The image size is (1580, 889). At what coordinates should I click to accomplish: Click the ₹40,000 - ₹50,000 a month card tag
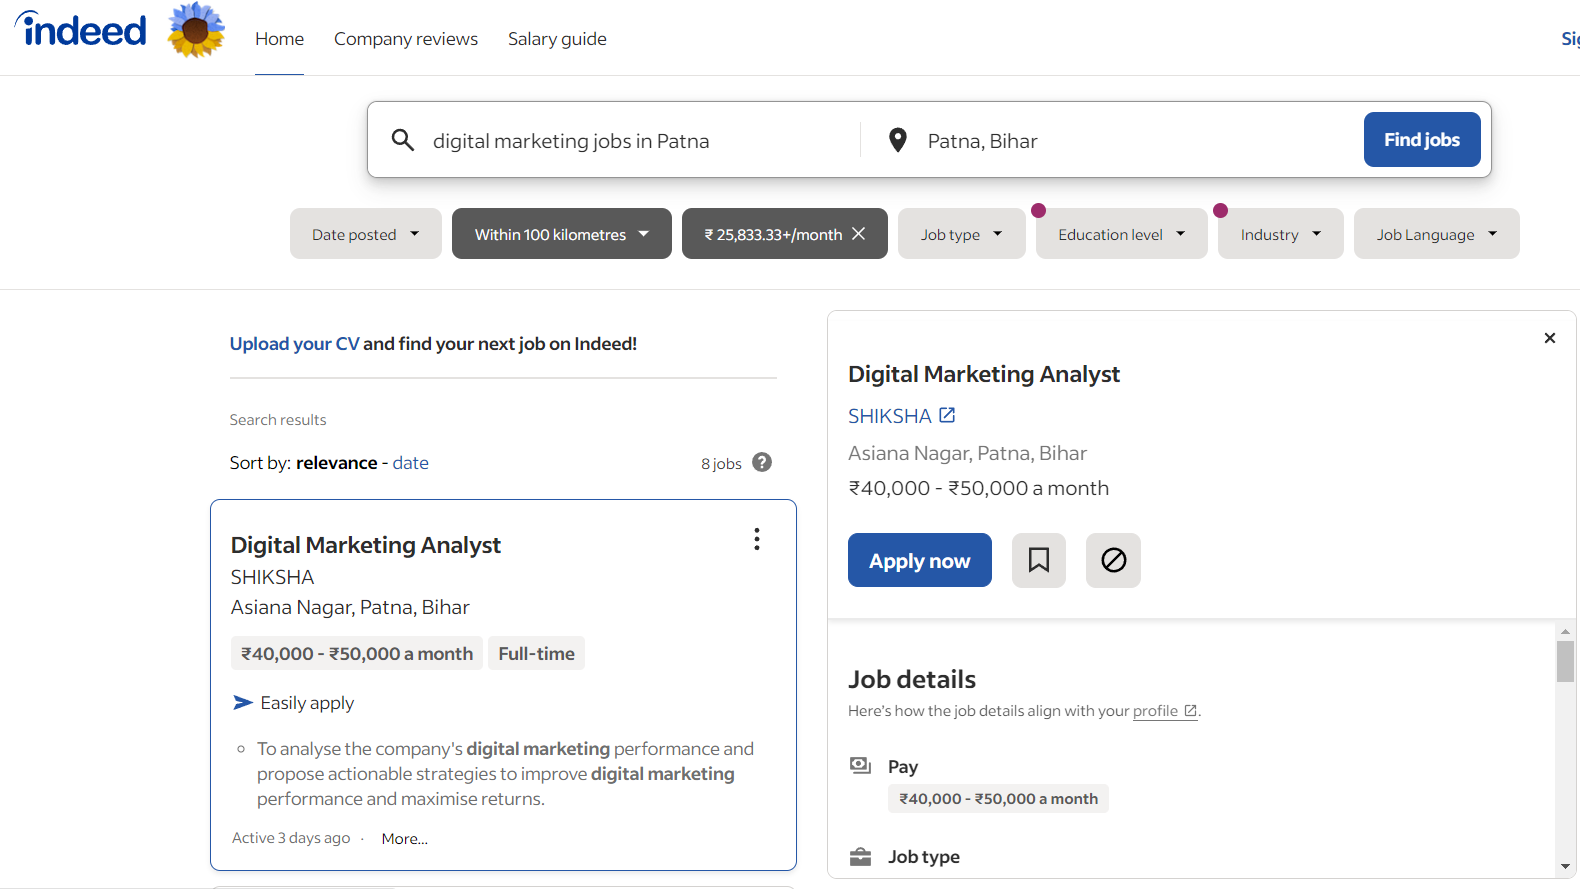point(357,654)
